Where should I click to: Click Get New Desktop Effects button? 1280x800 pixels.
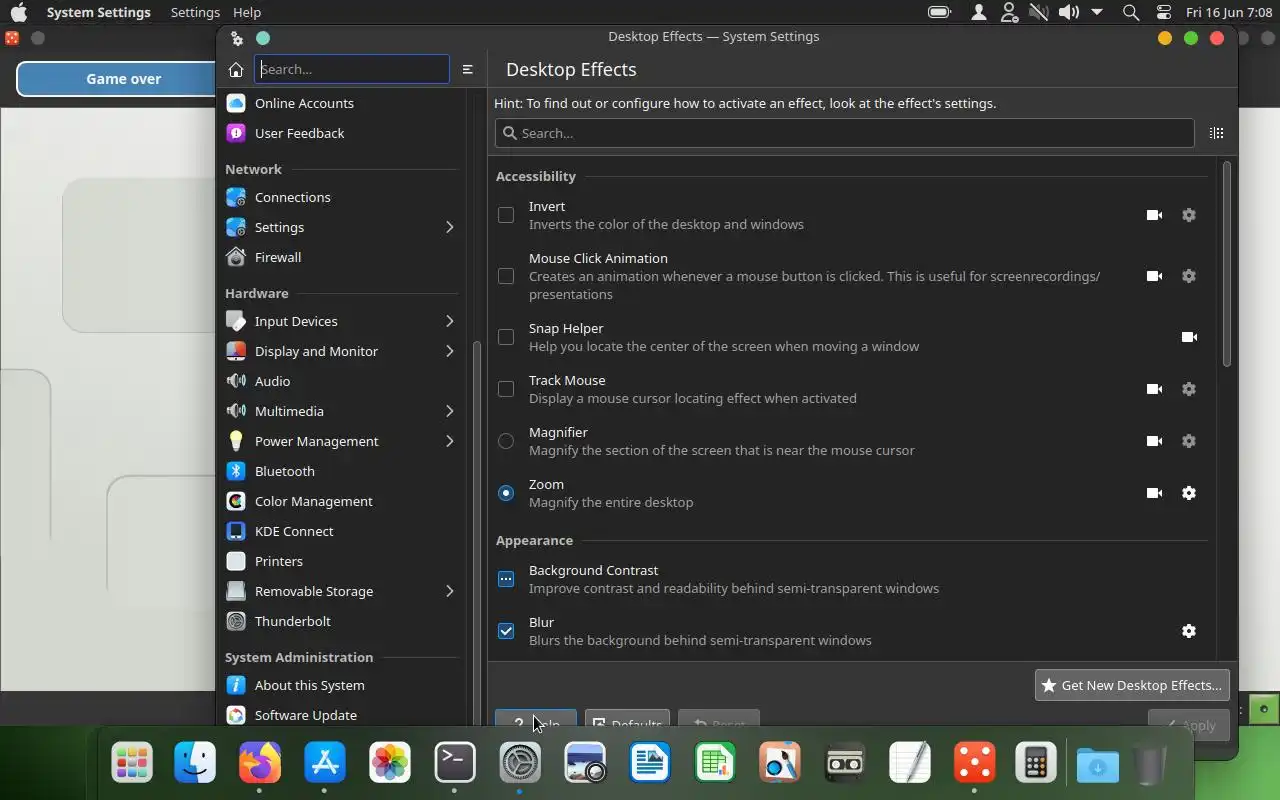pos(1132,685)
